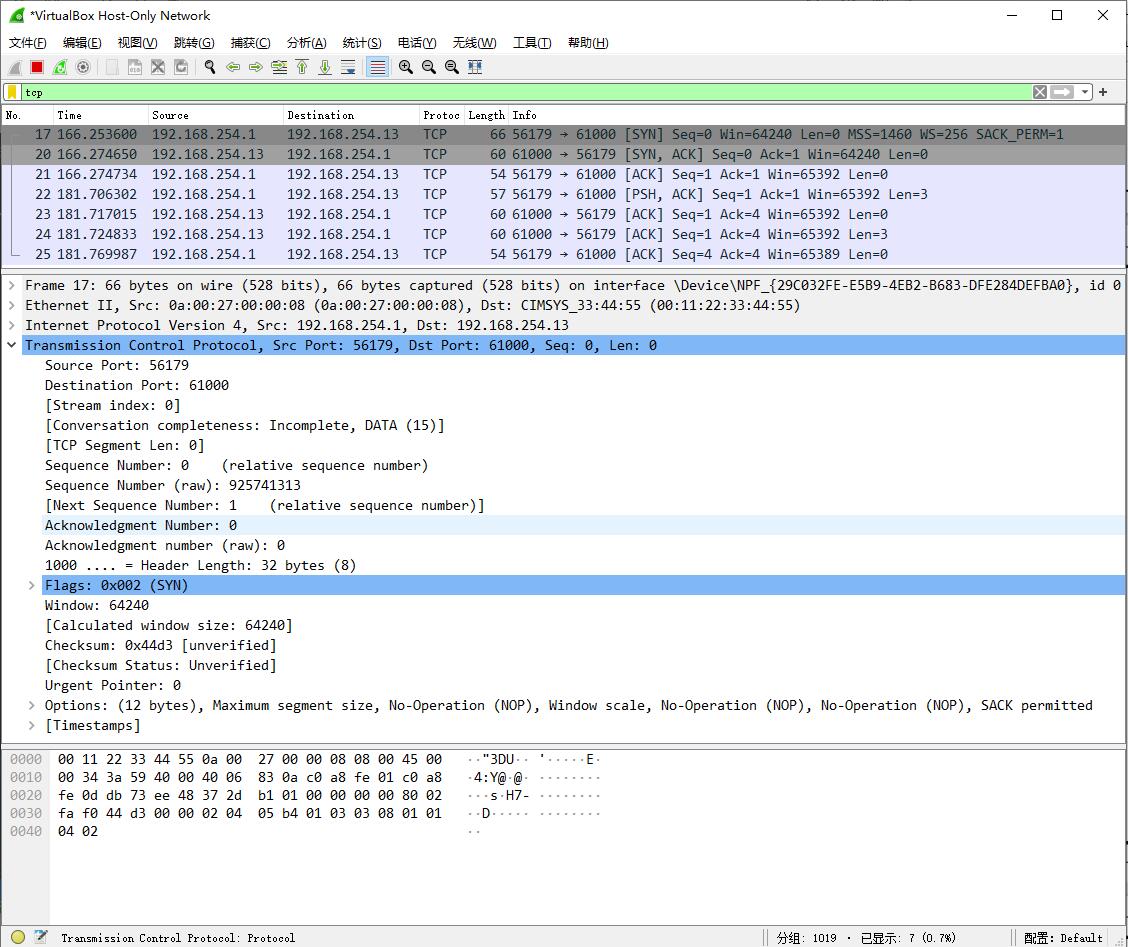Click the open capture file icon
The width and height of the screenshot is (1128, 947).
pos(112,68)
